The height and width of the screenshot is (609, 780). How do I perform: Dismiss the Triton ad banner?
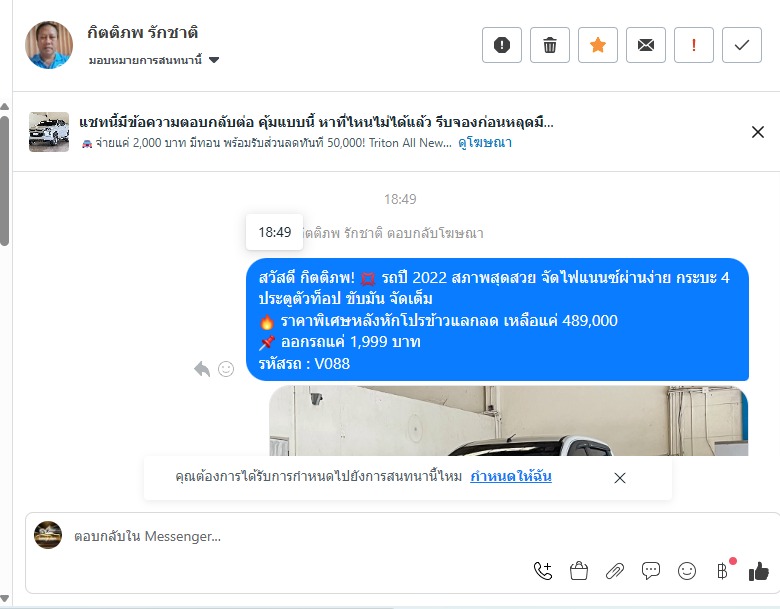[758, 132]
